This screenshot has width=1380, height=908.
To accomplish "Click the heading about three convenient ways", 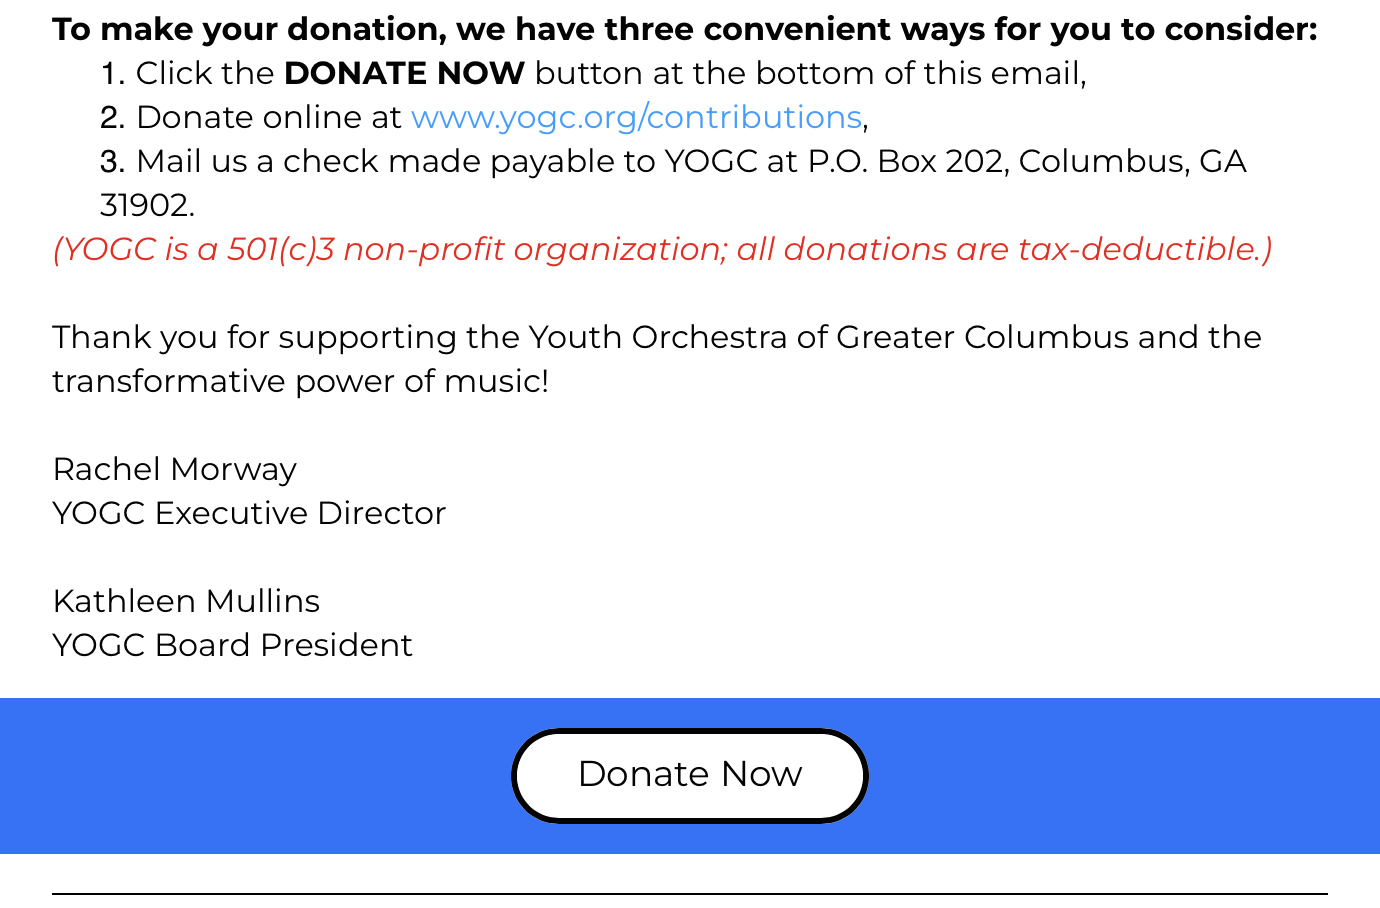I will click(685, 29).
